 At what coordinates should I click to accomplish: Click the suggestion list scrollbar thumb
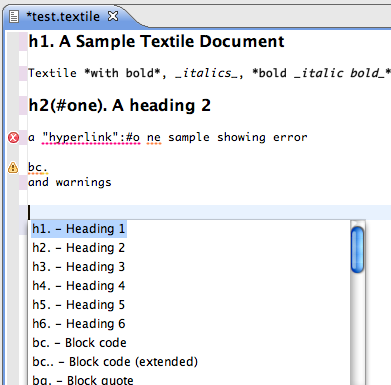click(x=357, y=250)
